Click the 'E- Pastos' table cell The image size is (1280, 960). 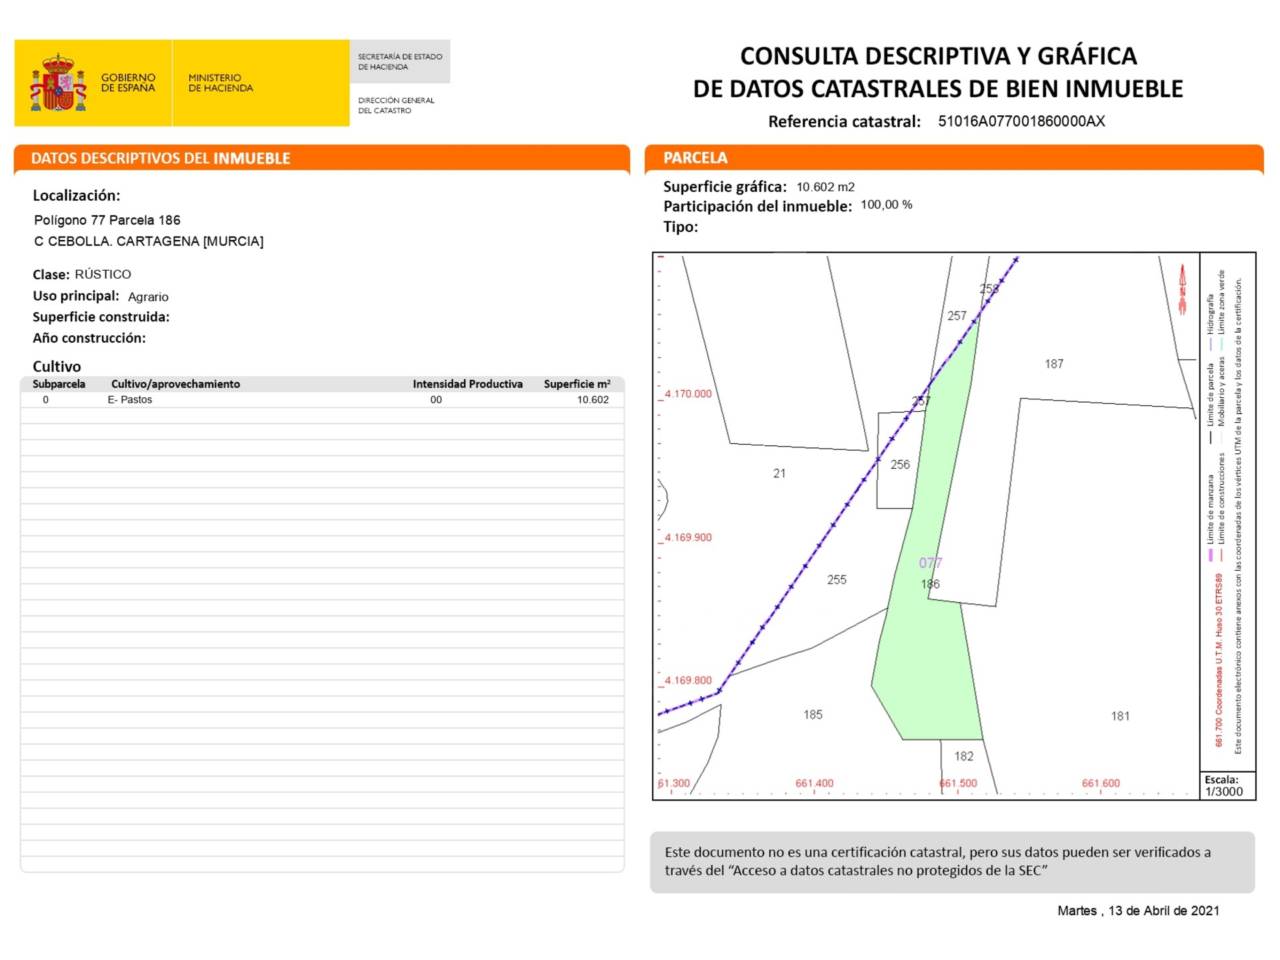point(130,399)
